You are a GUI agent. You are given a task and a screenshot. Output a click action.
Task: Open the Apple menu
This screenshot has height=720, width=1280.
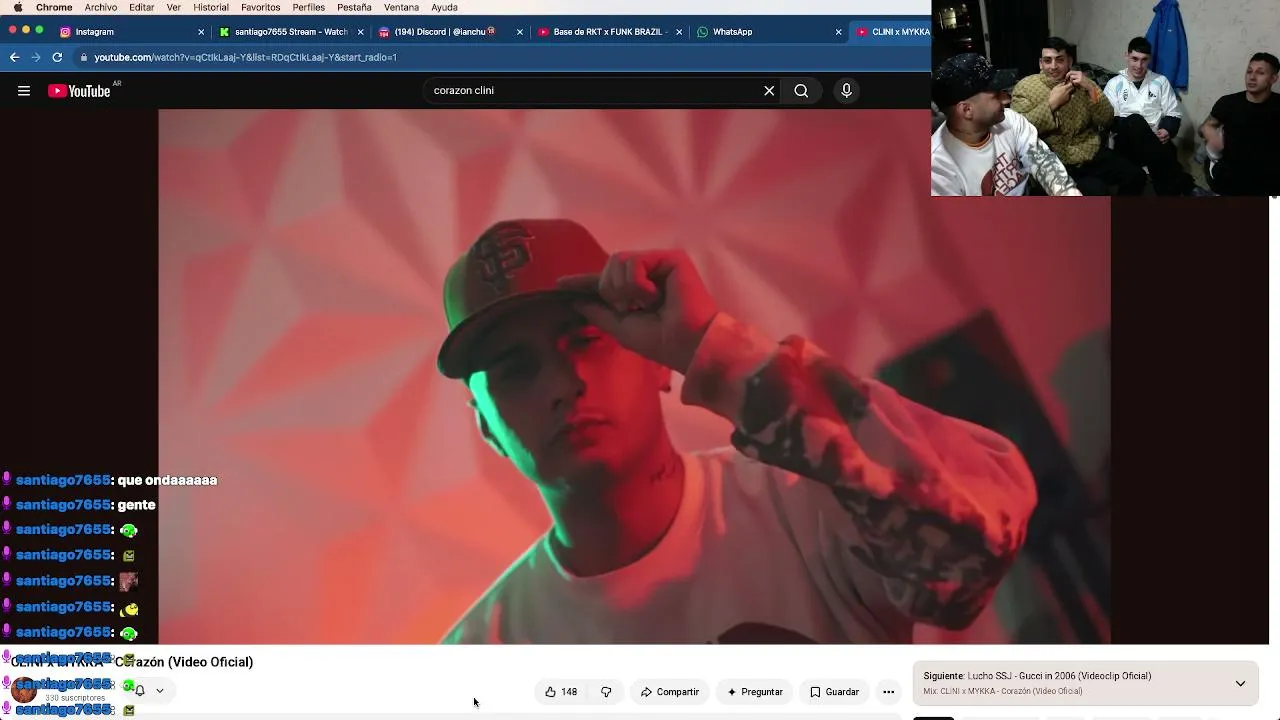click(x=17, y=7)
